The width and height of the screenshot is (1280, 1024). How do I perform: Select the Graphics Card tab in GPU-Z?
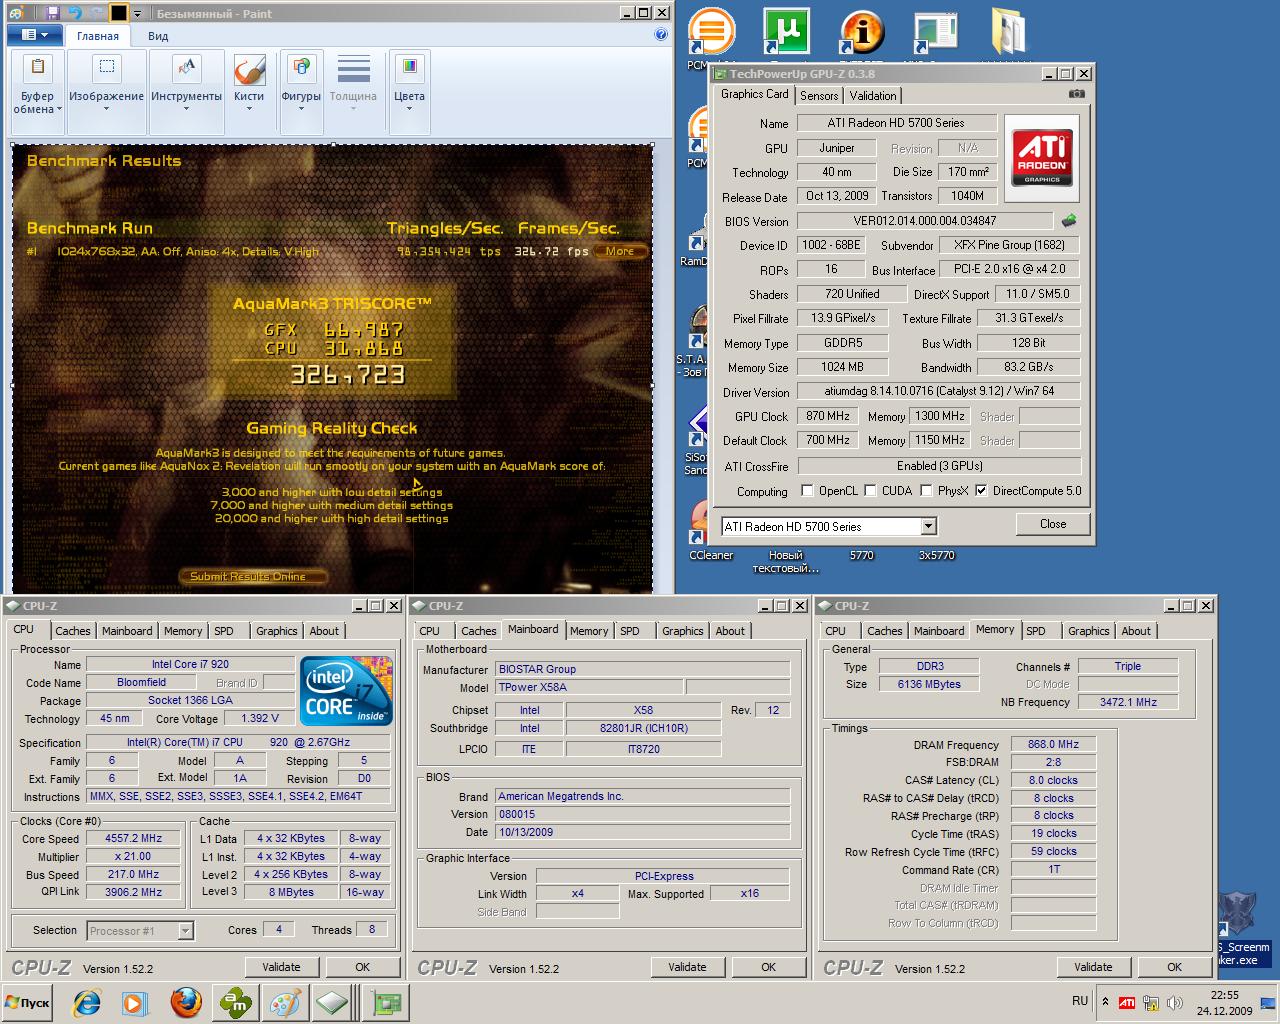point(755,94)
